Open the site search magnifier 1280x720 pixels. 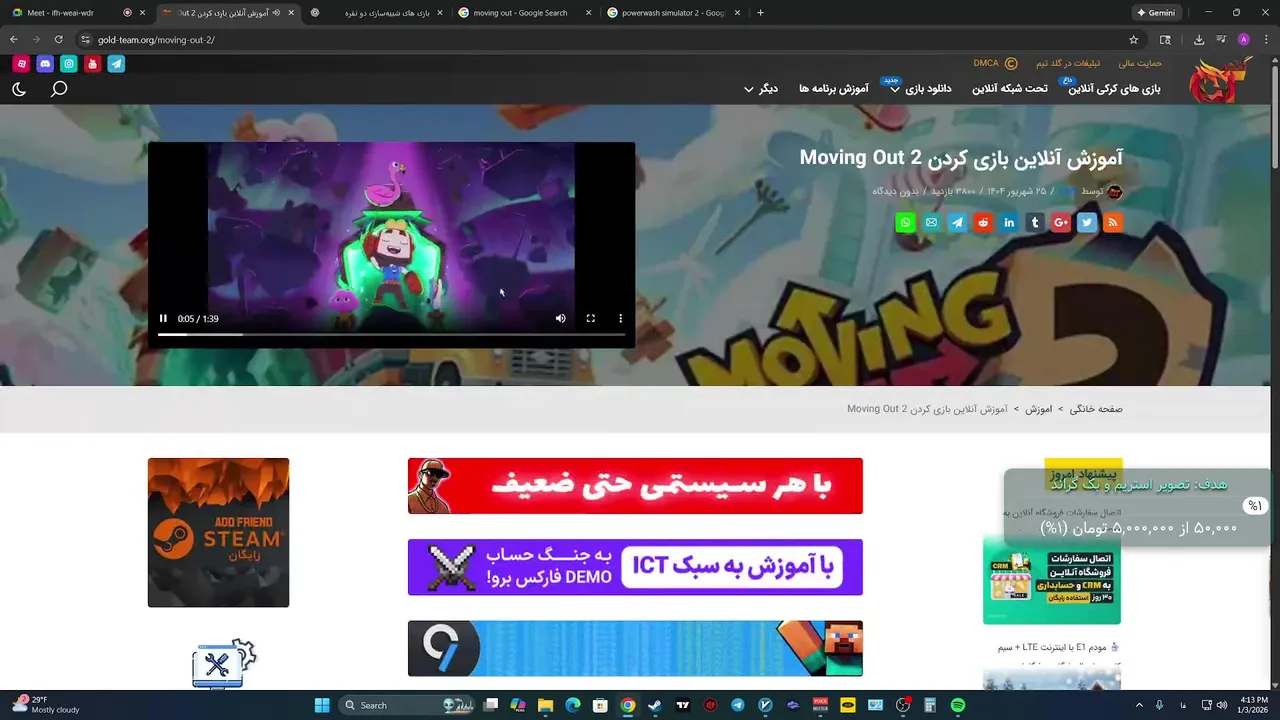59,89
